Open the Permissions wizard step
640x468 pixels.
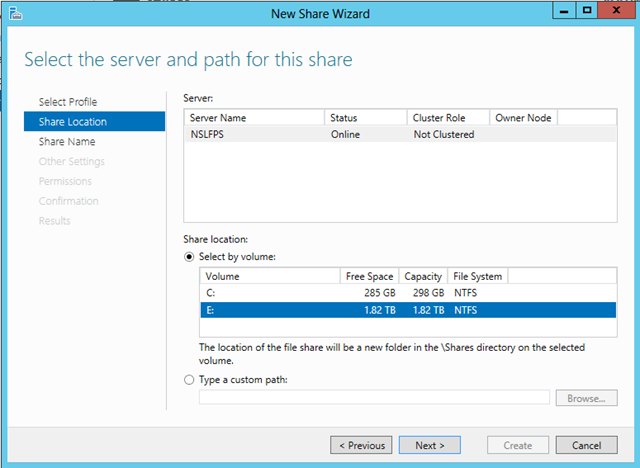[65, 181]
